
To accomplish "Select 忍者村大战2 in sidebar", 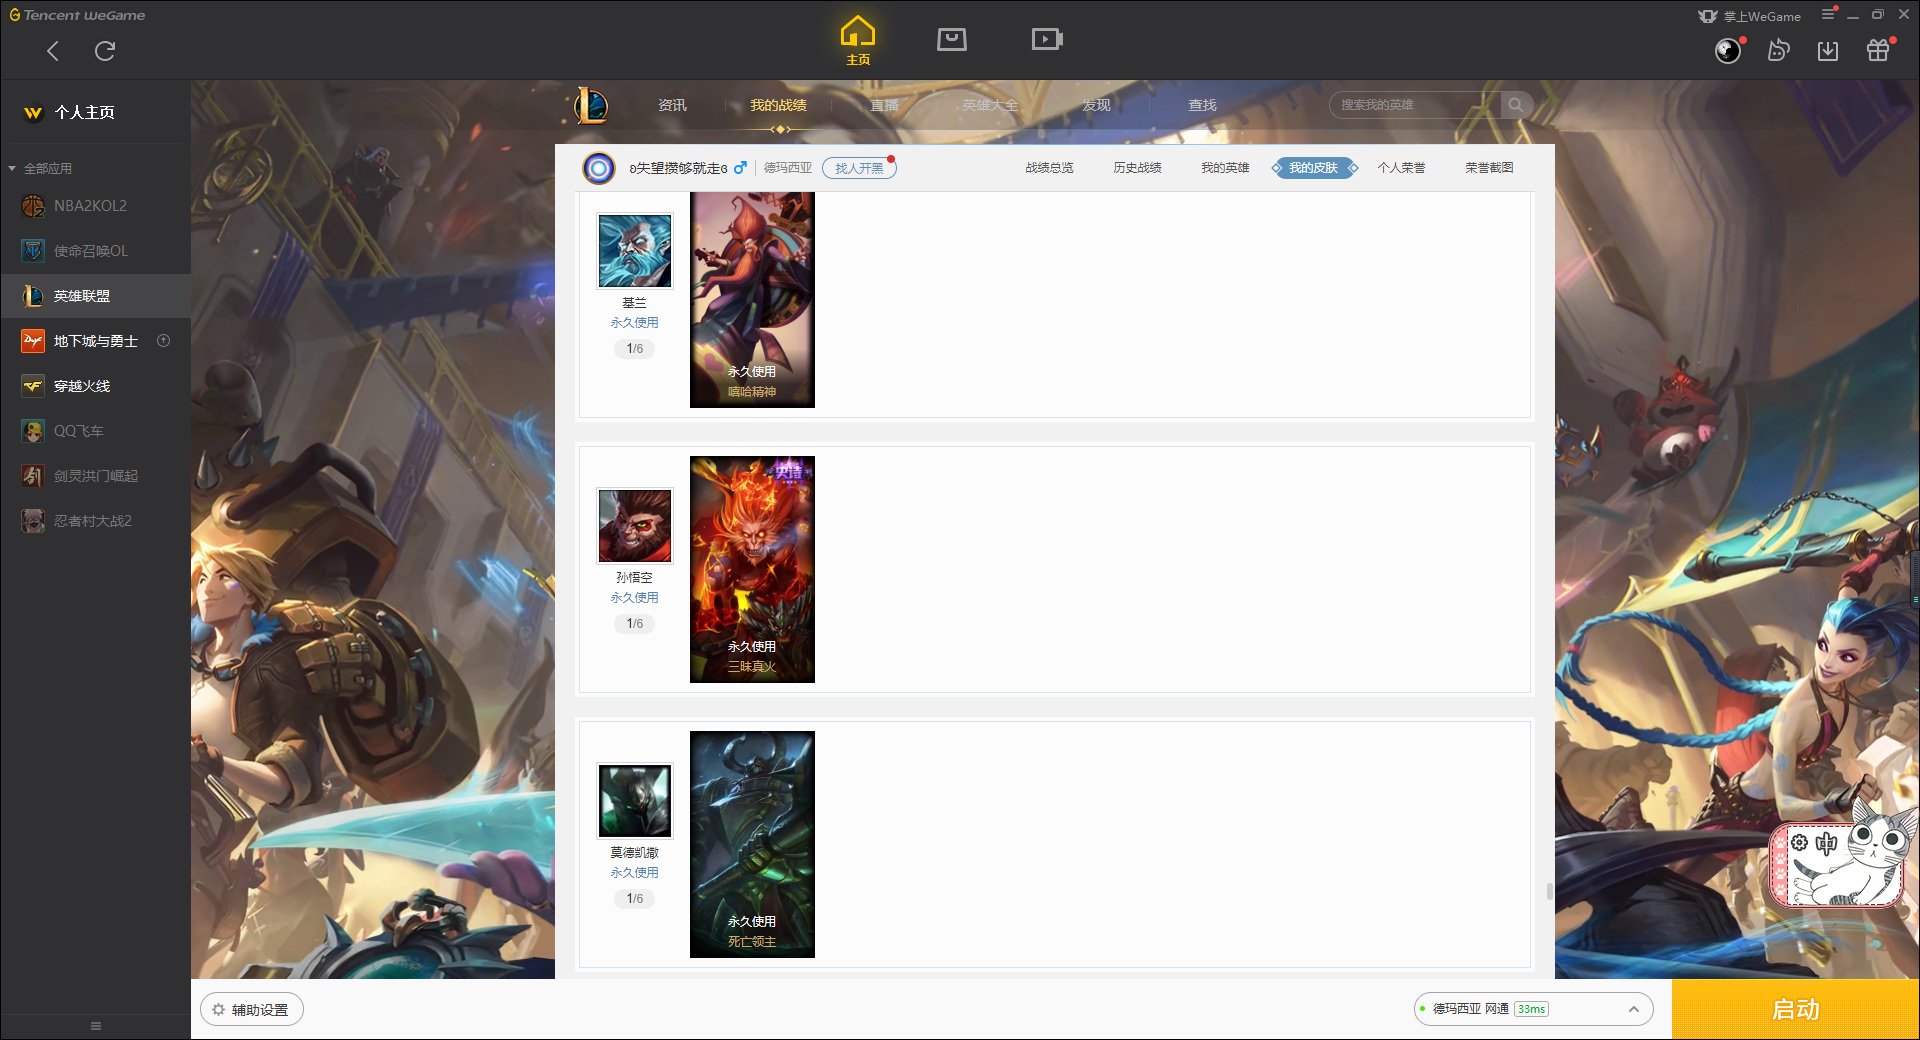I will click(x=95, y=521).
